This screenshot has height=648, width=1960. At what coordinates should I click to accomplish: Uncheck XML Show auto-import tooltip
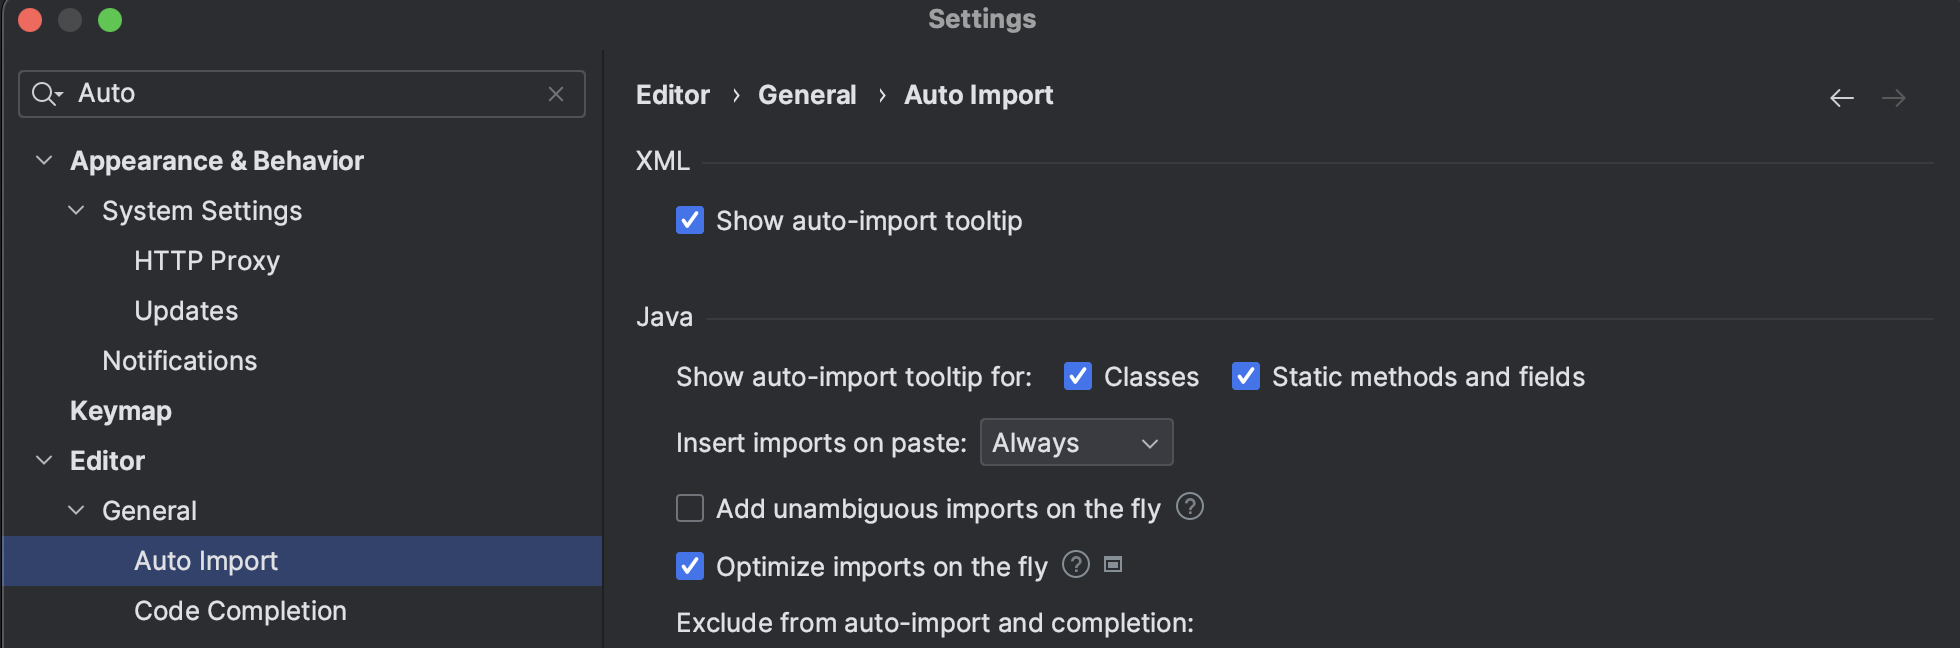pyautogui.click(x=690, y=220)
